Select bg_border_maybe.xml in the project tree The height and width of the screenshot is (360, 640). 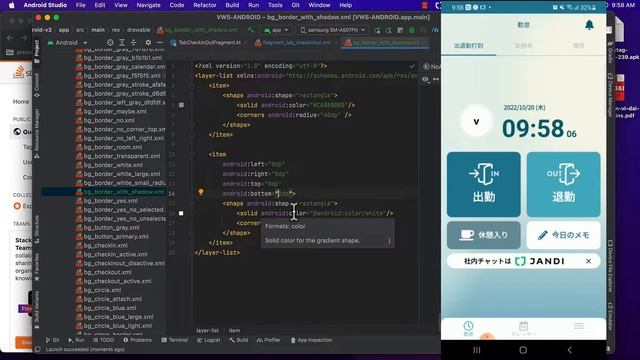tap(111, 111)
